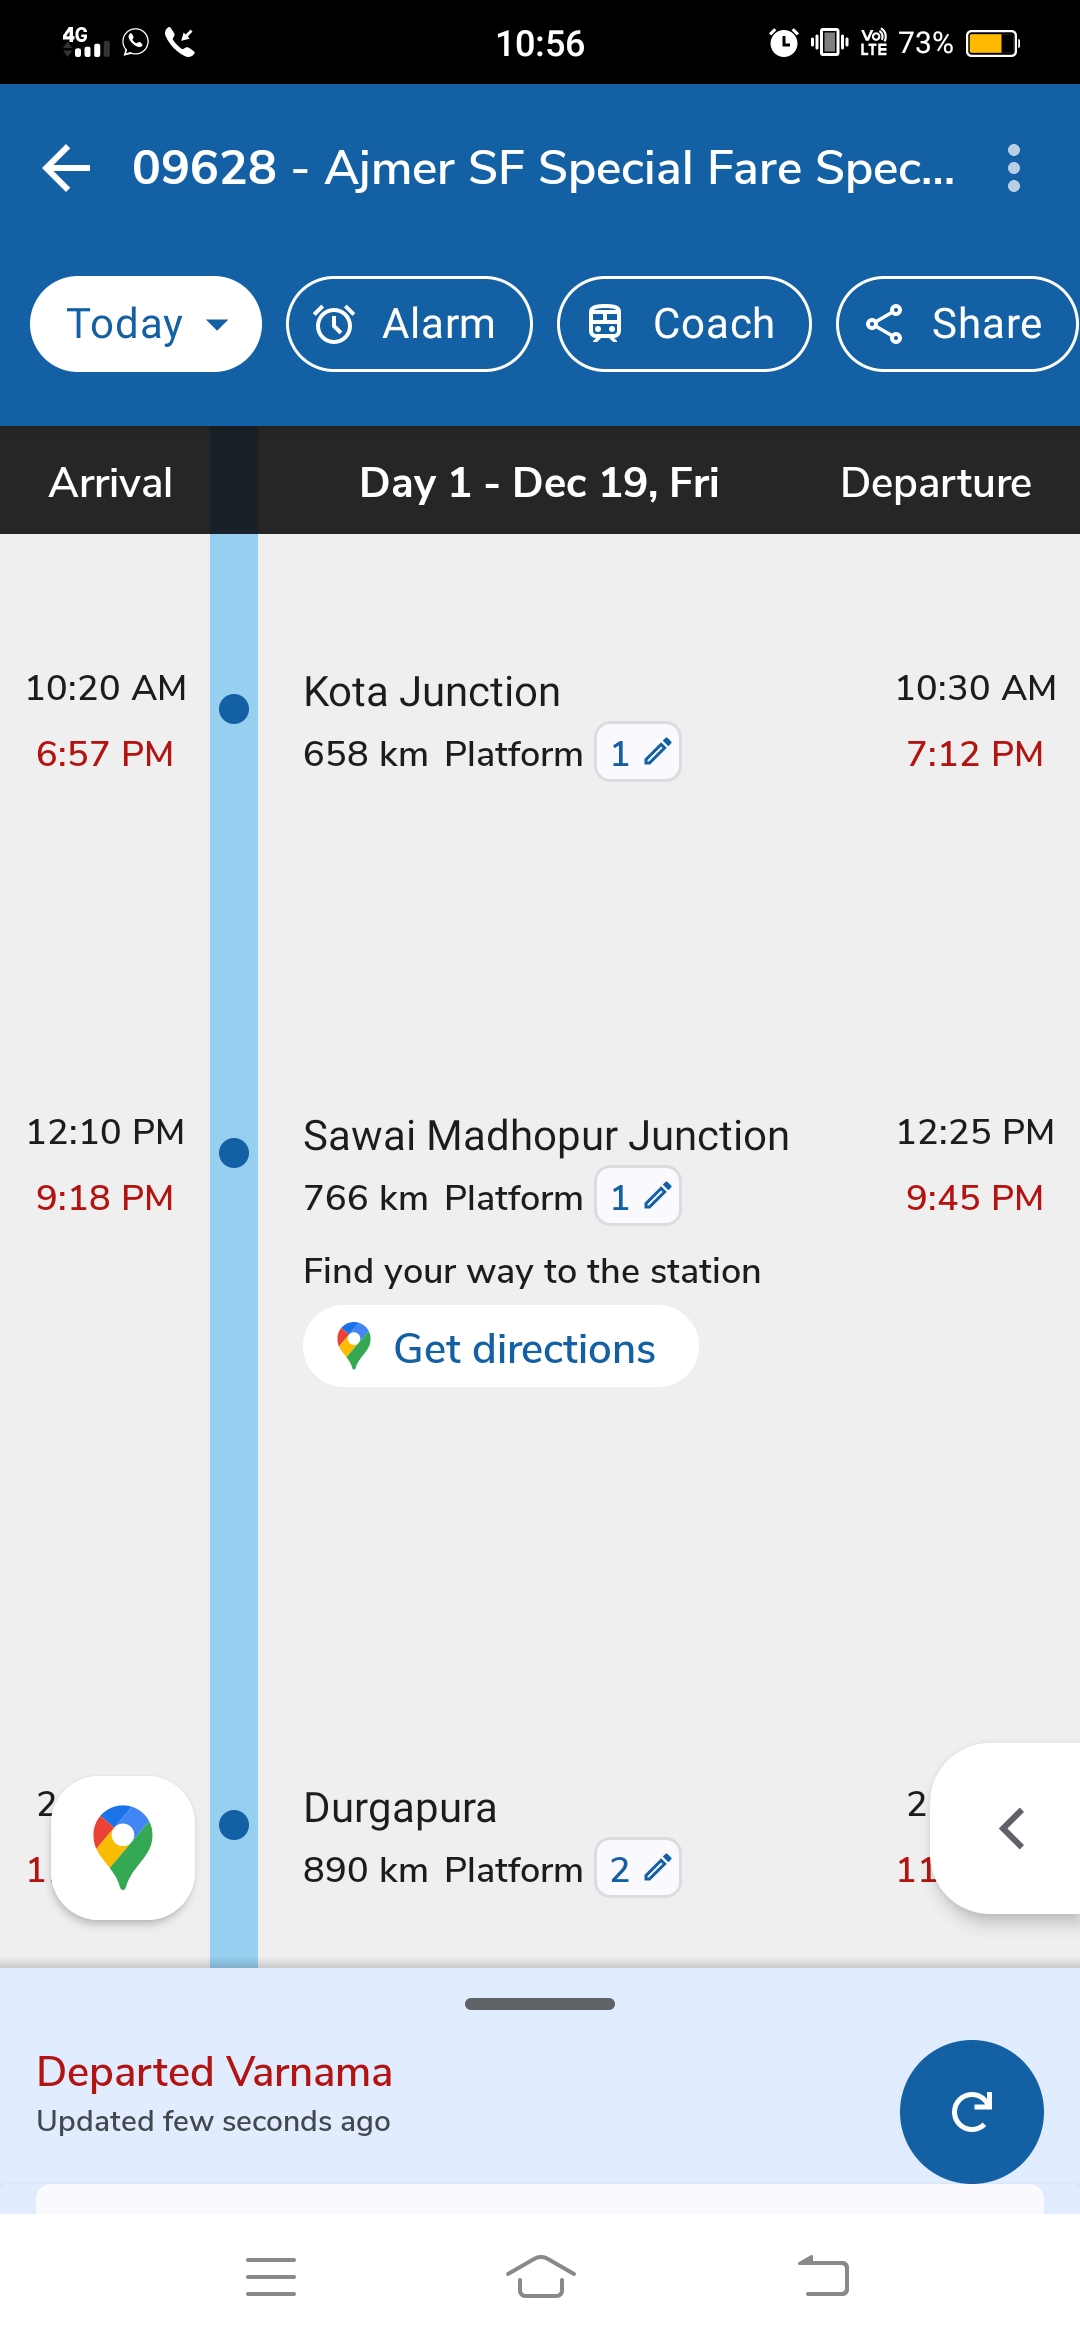Edit the Sawai Madhopur platform number
Screen dimensions: 1080x2340
pyautogui.click(x=638, y=1196)
